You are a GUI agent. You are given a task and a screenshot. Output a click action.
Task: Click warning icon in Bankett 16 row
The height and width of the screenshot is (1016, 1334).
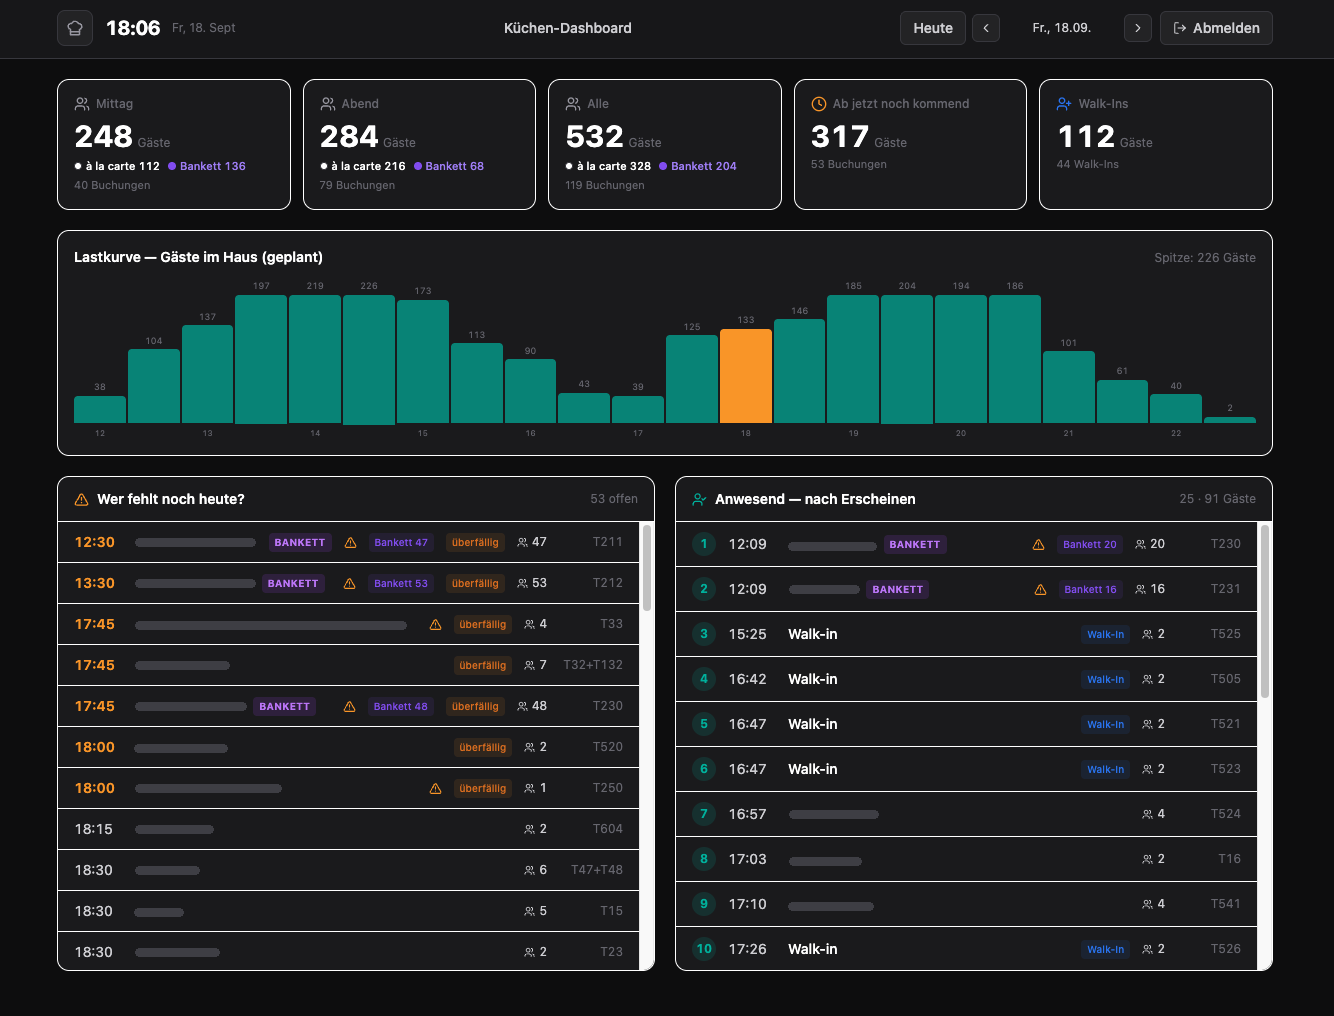coord(1040,589)
